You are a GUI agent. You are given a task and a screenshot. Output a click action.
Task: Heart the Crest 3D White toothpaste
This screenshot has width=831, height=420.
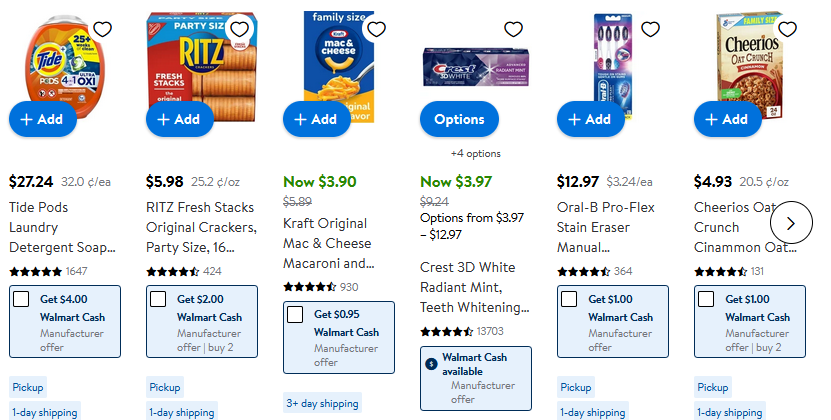click(x=513, y=29)
